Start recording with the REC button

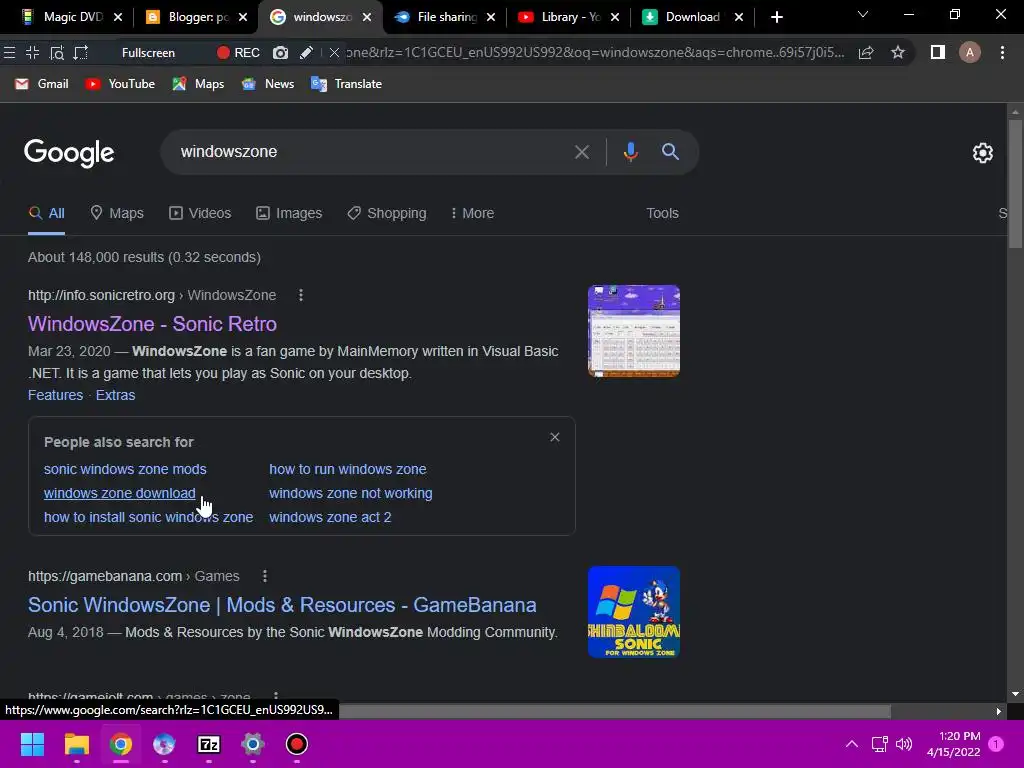(x=238, y=53)
